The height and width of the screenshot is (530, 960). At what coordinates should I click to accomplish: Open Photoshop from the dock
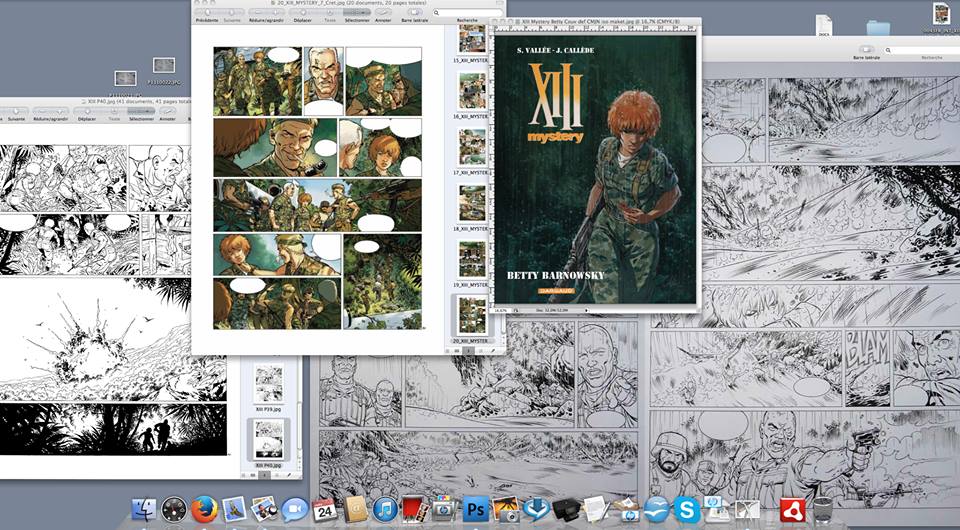[x=476, y=509]
